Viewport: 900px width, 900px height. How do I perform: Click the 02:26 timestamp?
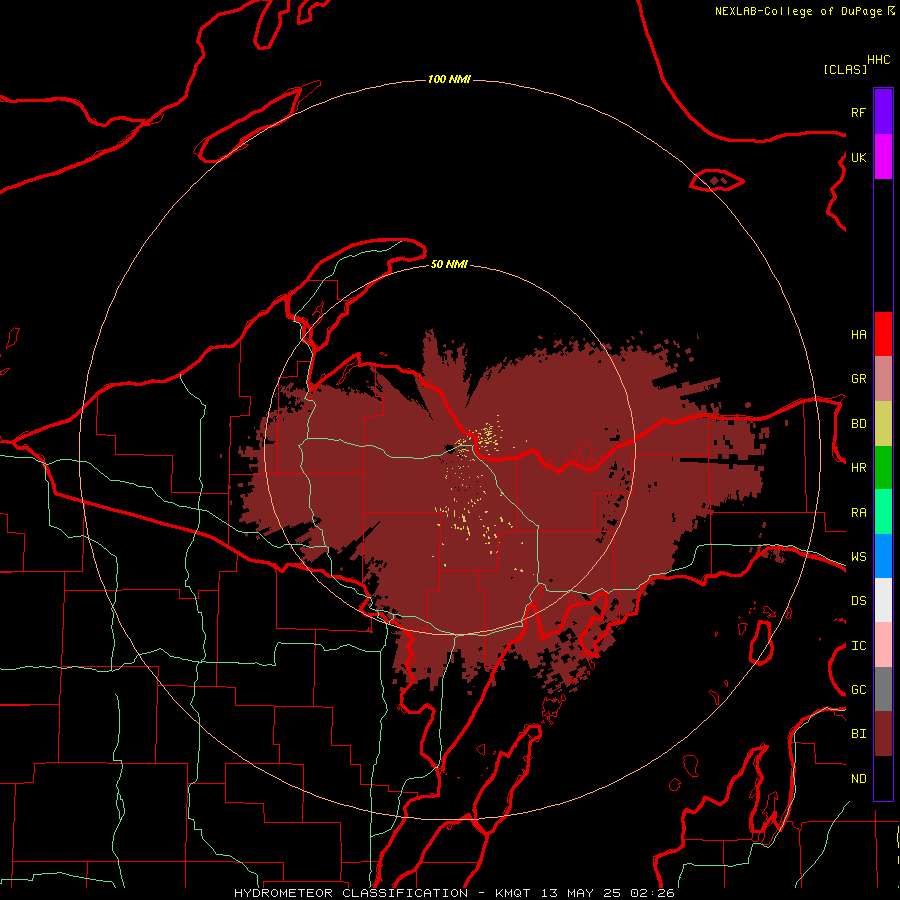click(652, 893)
